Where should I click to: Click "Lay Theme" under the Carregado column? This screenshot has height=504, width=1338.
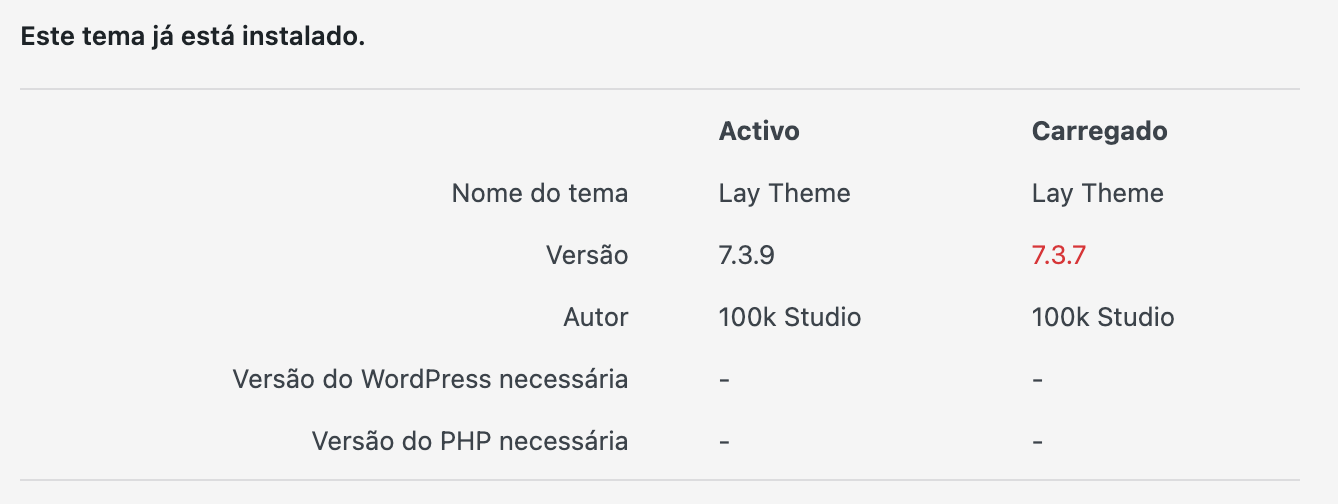1097,193
